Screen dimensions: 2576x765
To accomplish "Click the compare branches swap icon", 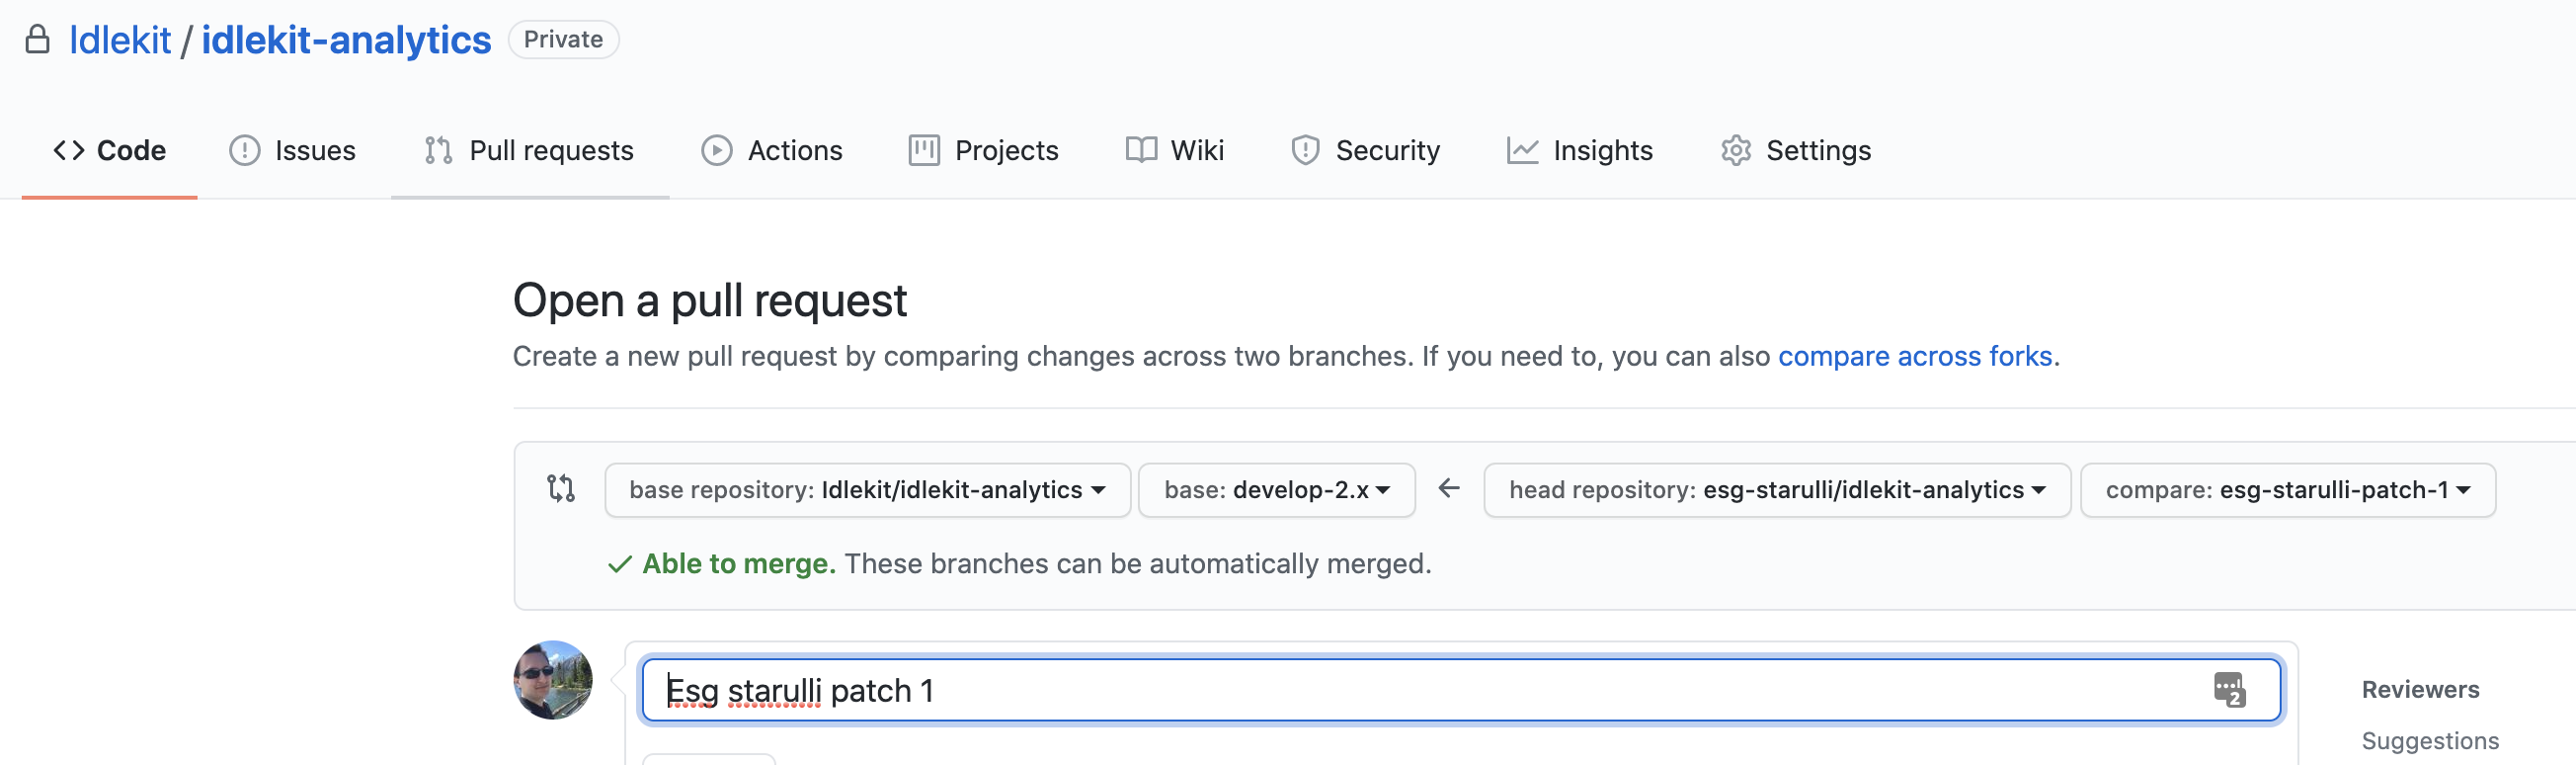I will [561, 488].
